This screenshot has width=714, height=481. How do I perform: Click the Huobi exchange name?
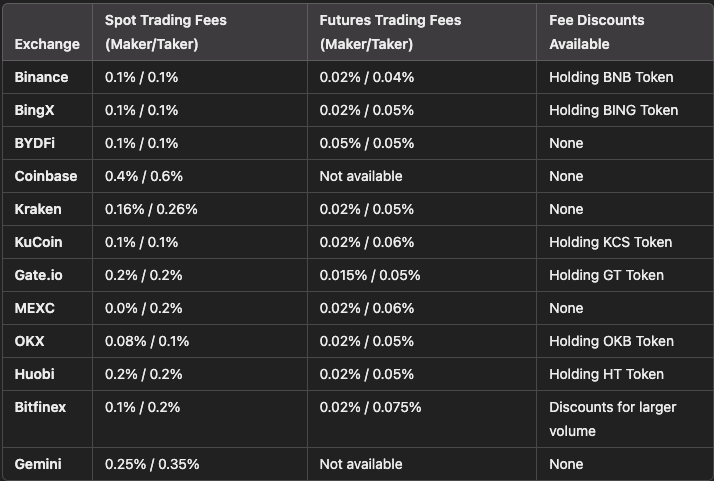(36, 374)
